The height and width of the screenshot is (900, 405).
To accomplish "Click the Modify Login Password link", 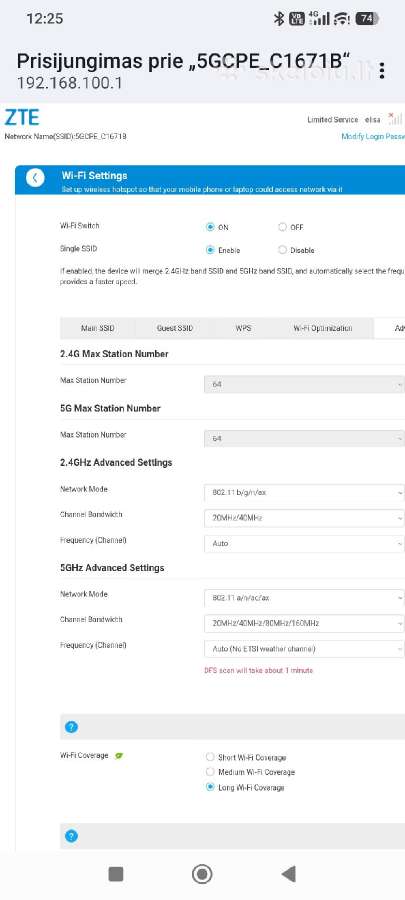I will tap(373, 136).
